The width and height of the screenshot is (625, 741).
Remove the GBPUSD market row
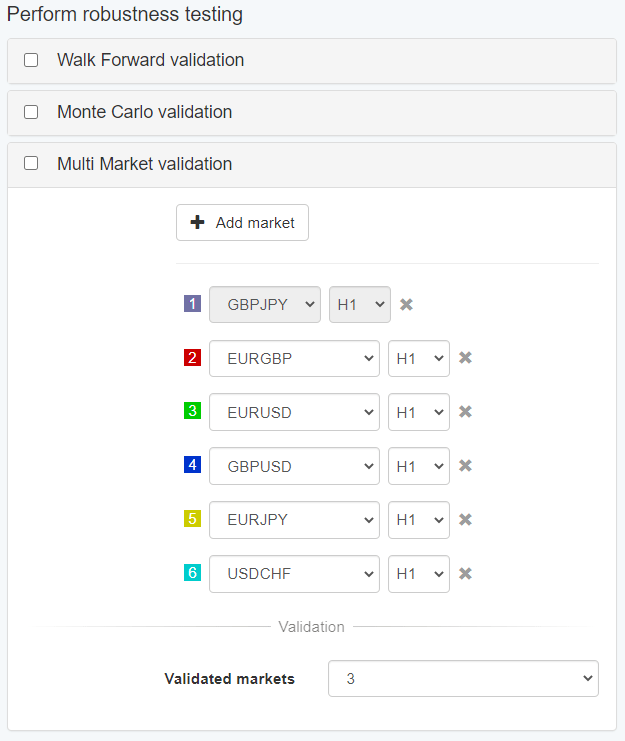(x=465, y=466)
